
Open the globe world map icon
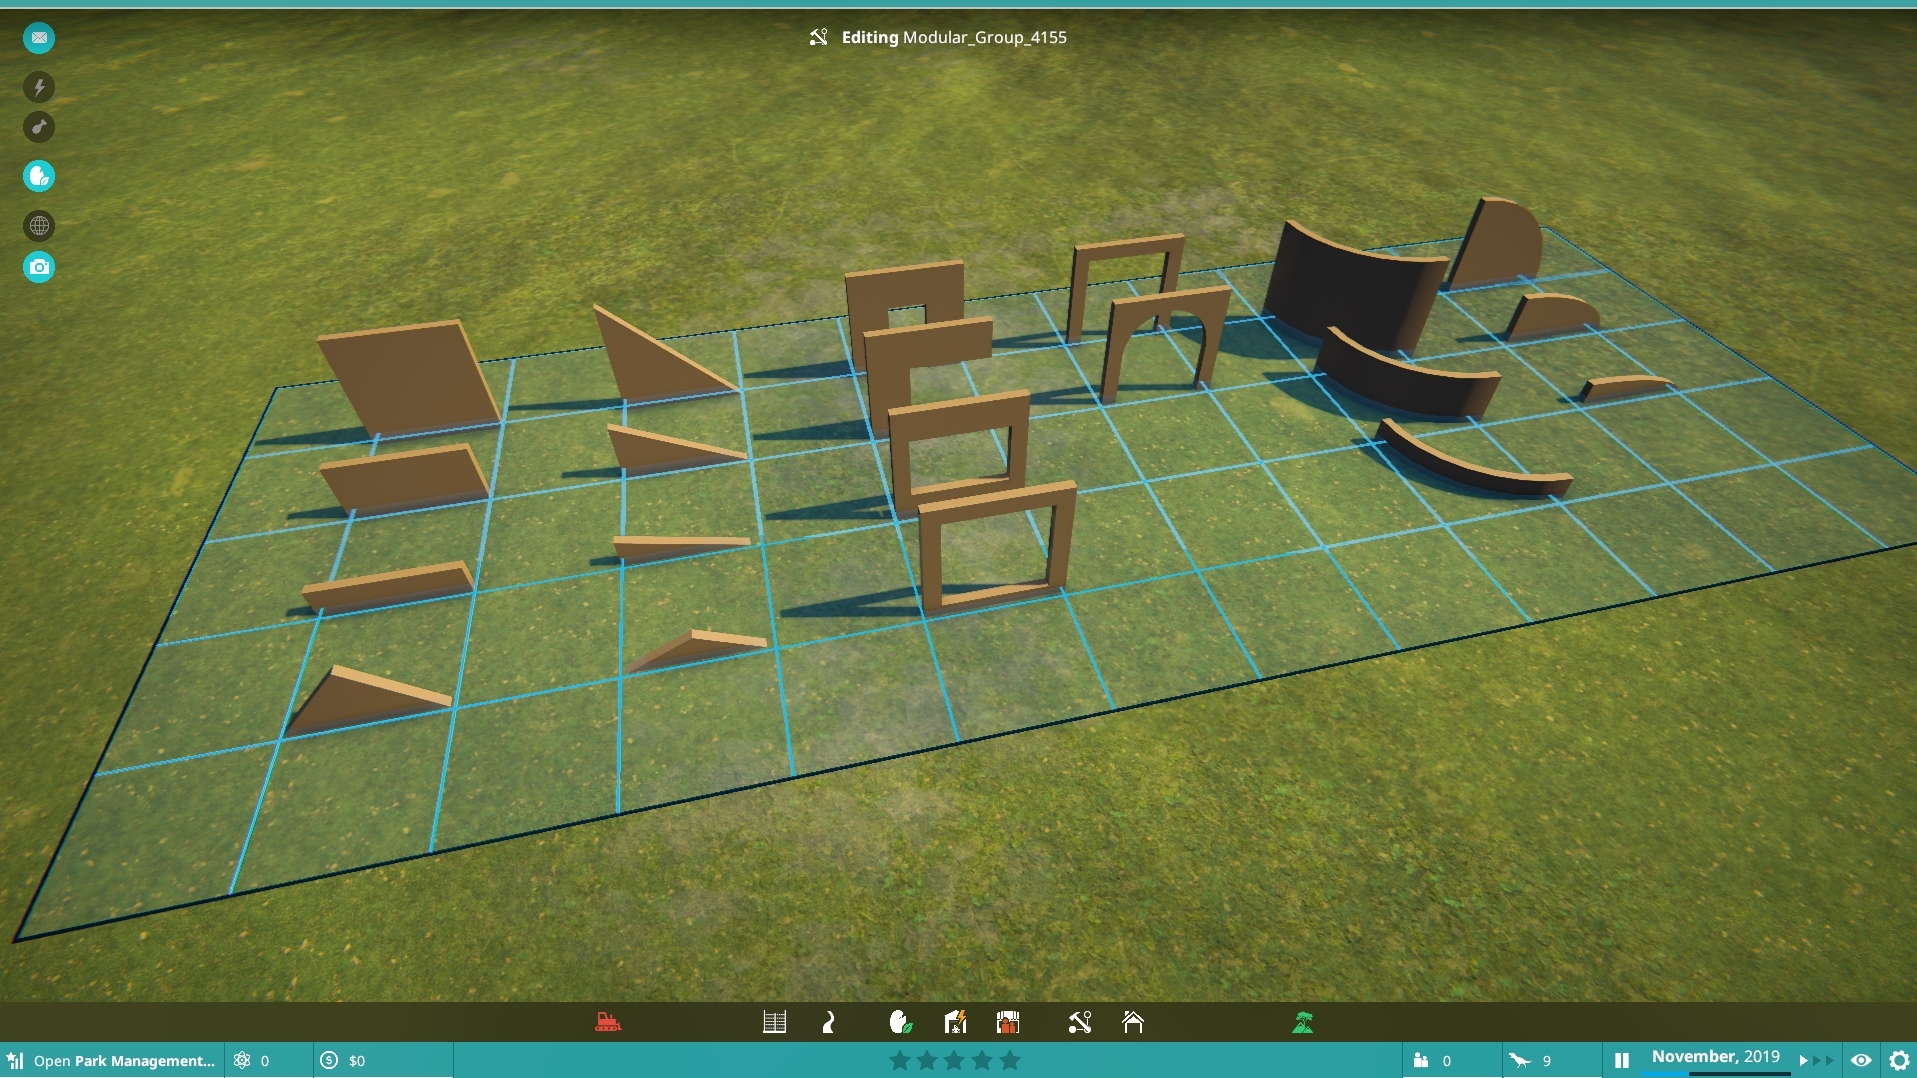pyautogui.click(x=39, y=226)
